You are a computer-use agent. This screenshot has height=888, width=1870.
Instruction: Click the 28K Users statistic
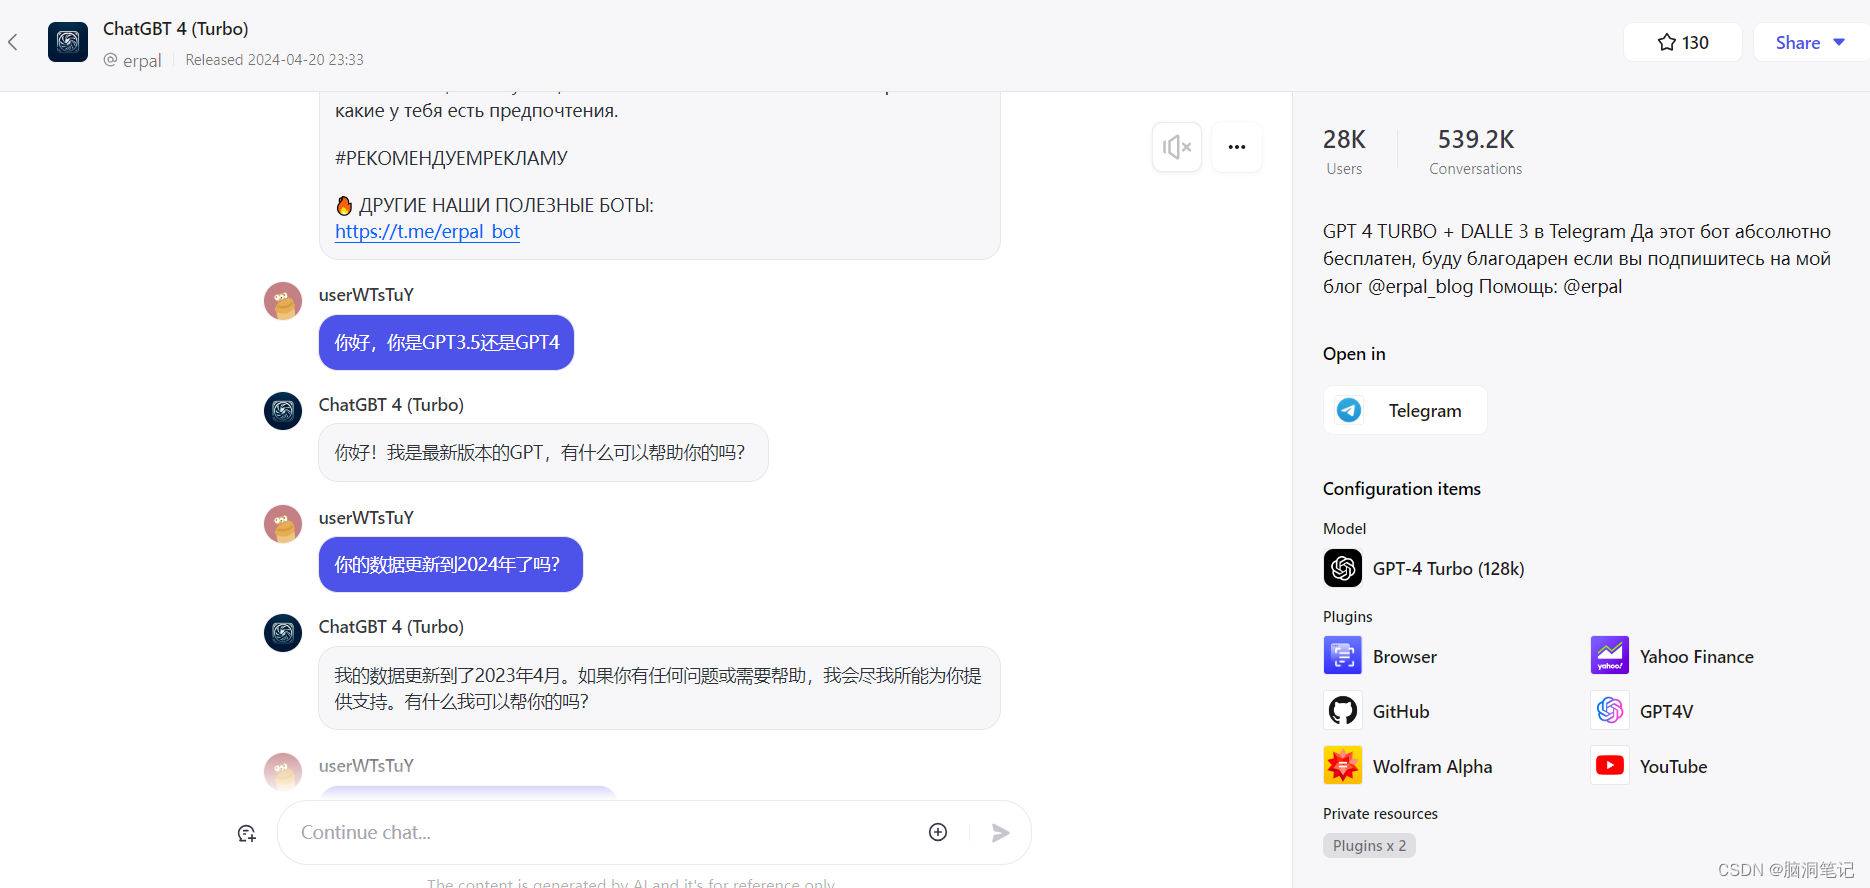1344,151
